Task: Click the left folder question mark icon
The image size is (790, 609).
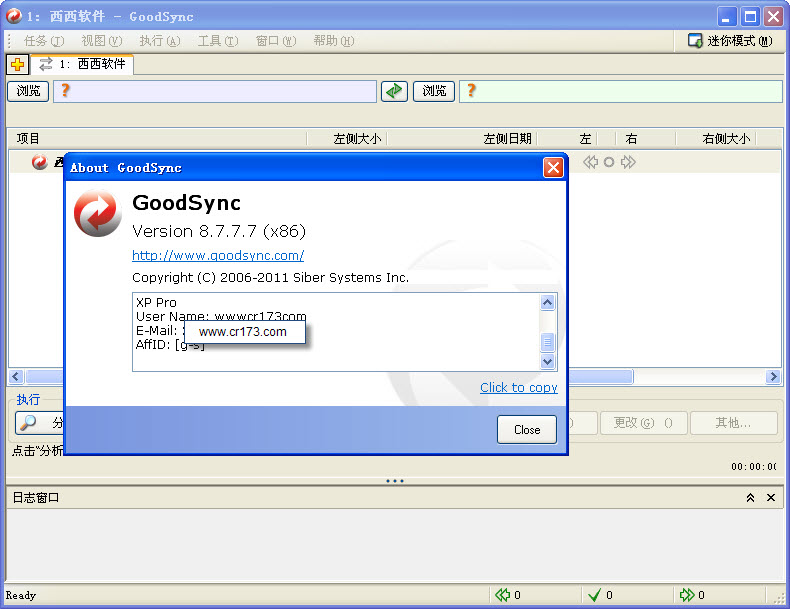Action: pos(65,91)
